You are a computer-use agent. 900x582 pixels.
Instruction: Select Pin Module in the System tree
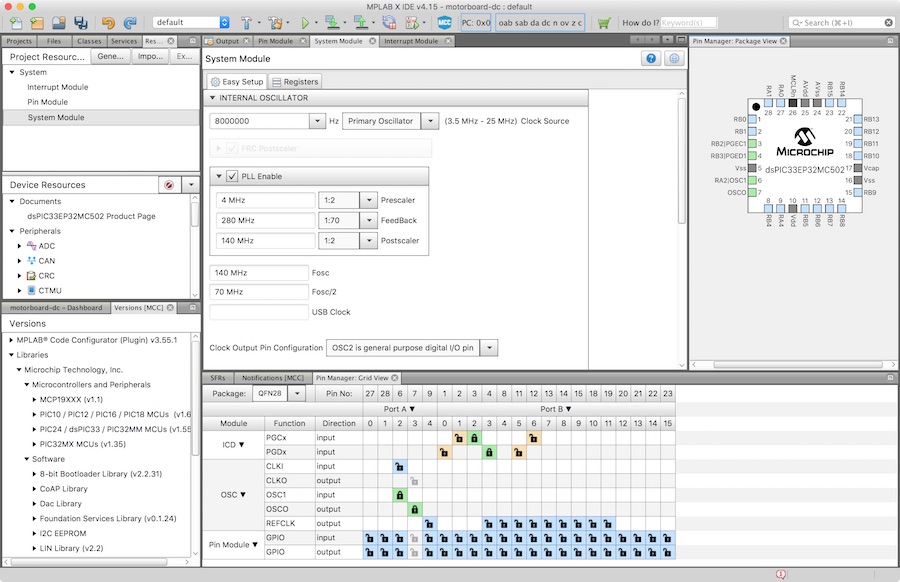[x=47, y=102]
